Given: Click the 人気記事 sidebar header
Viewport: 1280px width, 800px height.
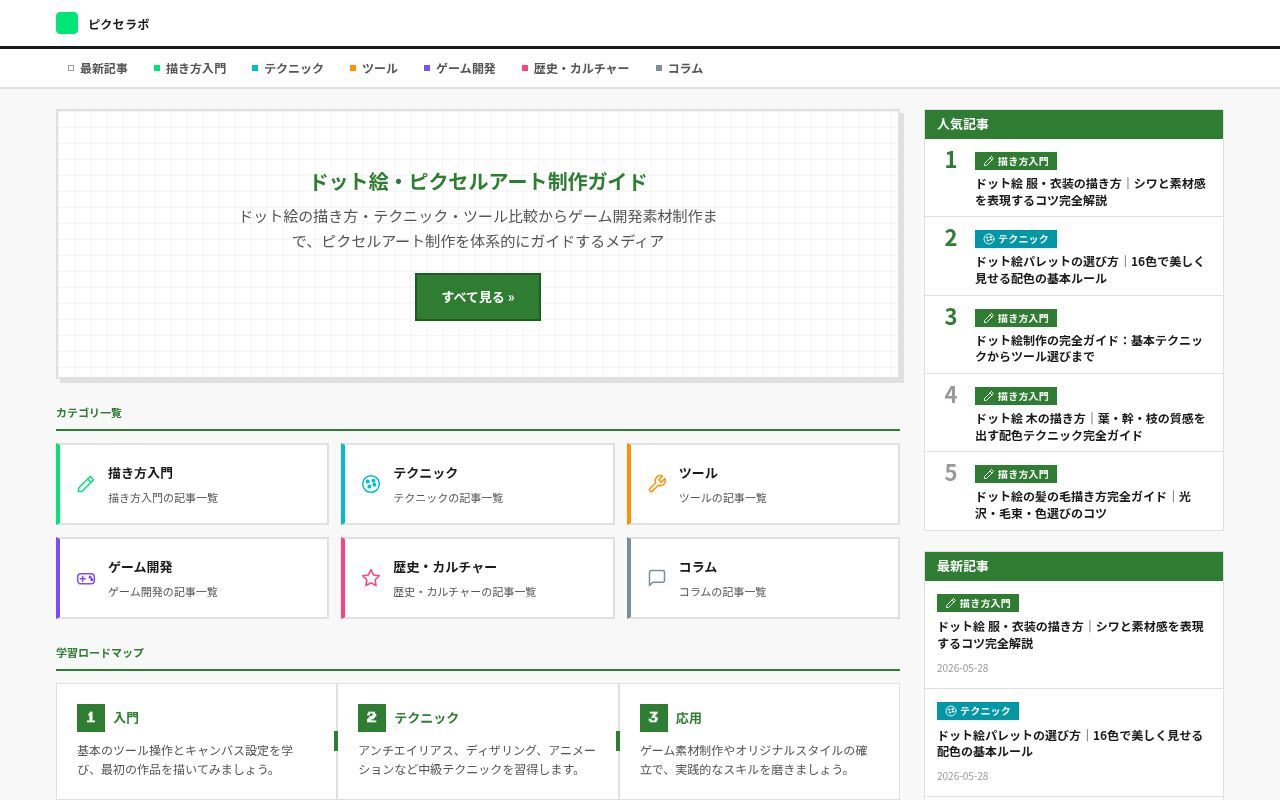Looking at the screenshot, I should (x=1074, y=124).
